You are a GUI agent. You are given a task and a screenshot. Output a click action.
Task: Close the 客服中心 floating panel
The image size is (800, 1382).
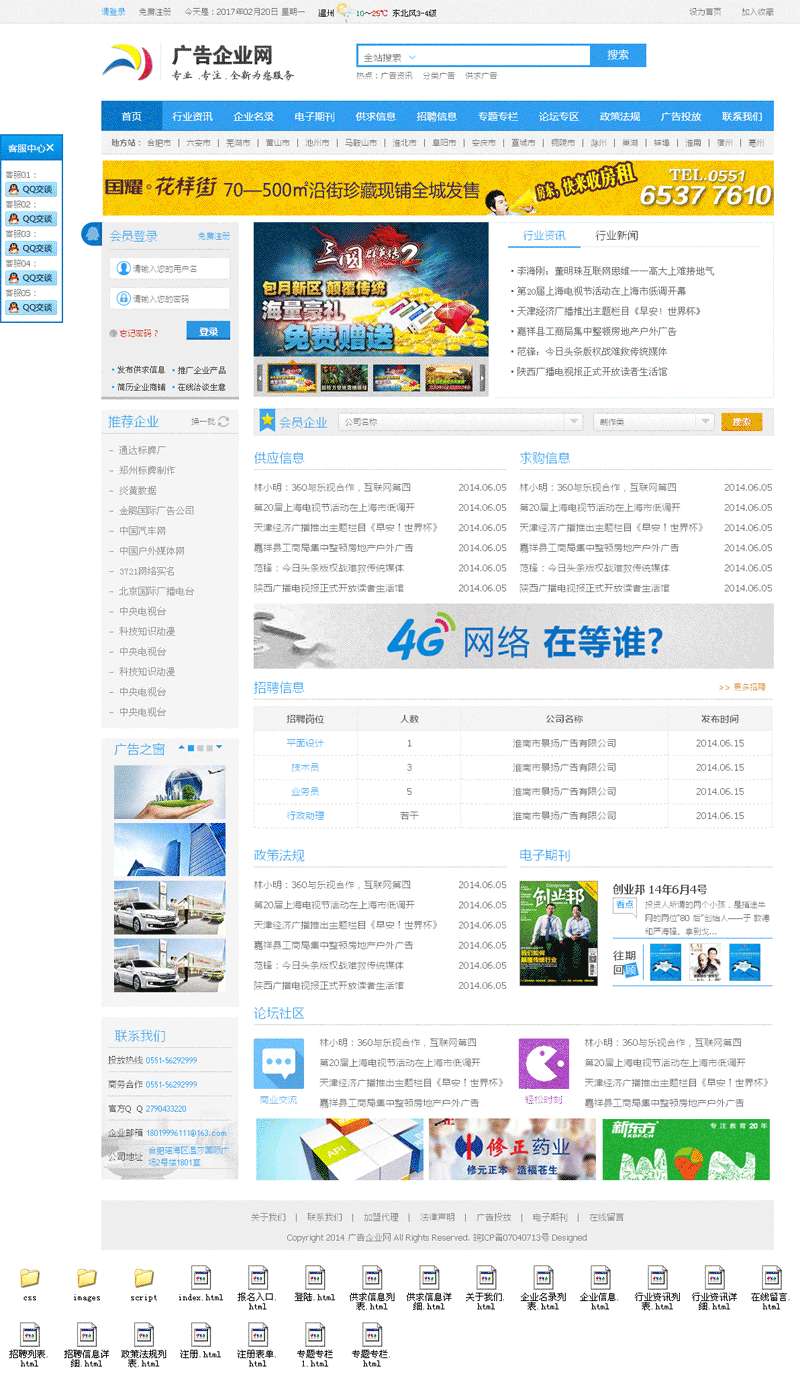50,148
